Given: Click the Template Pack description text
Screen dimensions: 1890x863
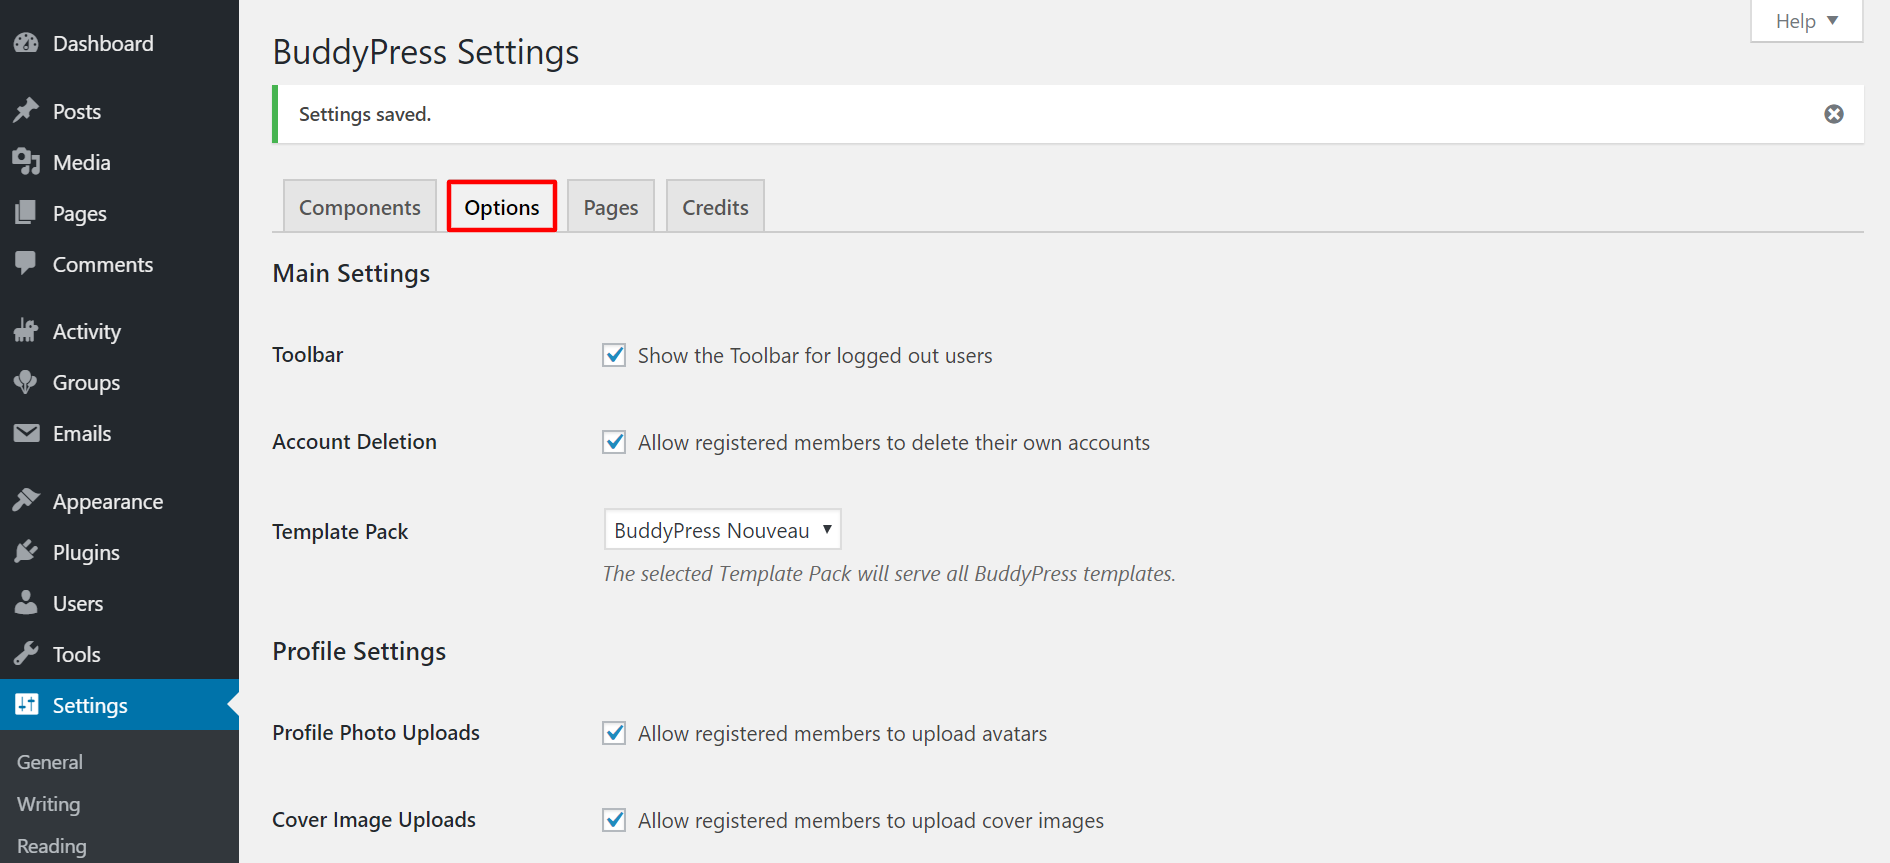Looking at the screenshot, I should (x=889, y=573).
